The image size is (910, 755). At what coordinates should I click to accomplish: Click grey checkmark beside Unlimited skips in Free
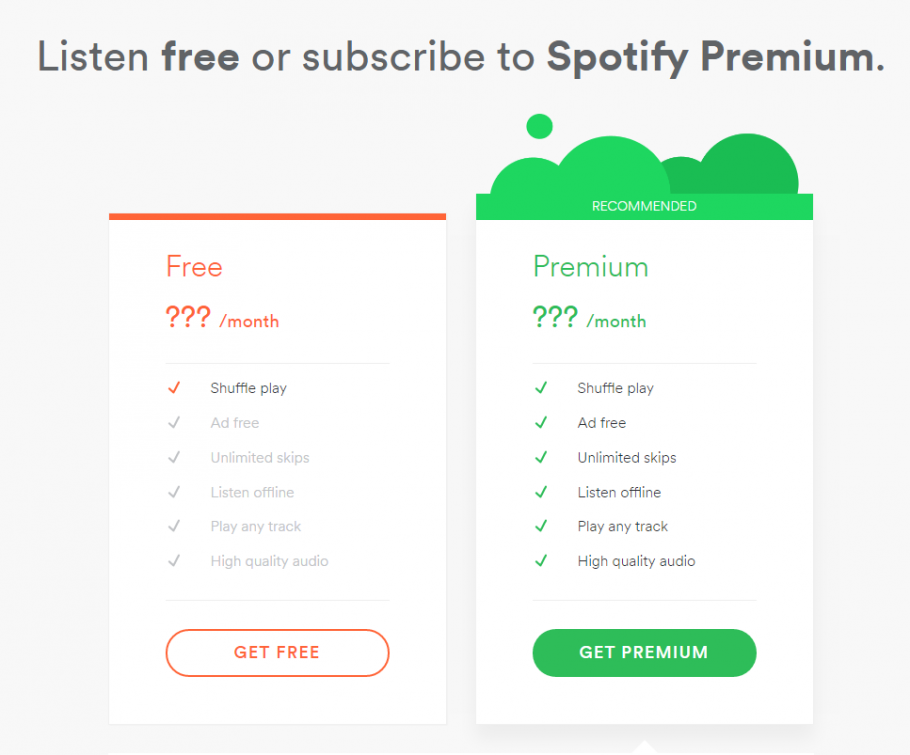tap(174, 457)
